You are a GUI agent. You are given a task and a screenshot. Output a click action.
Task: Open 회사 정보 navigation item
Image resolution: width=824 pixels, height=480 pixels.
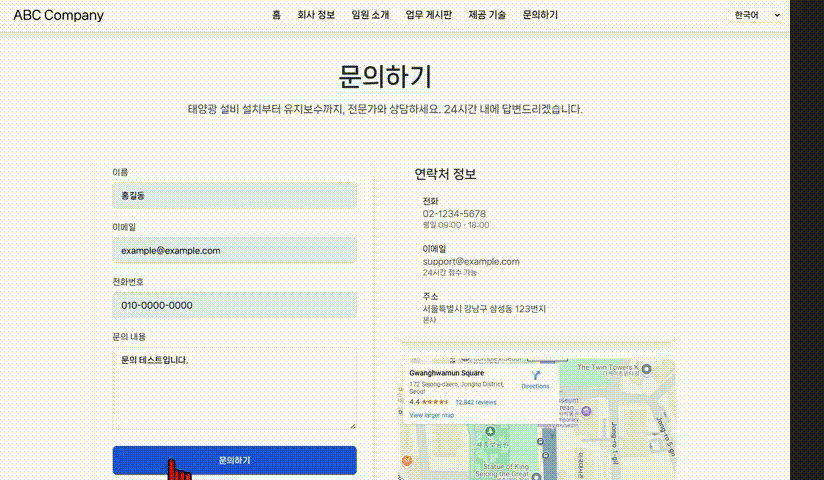[x=316, y=15]
